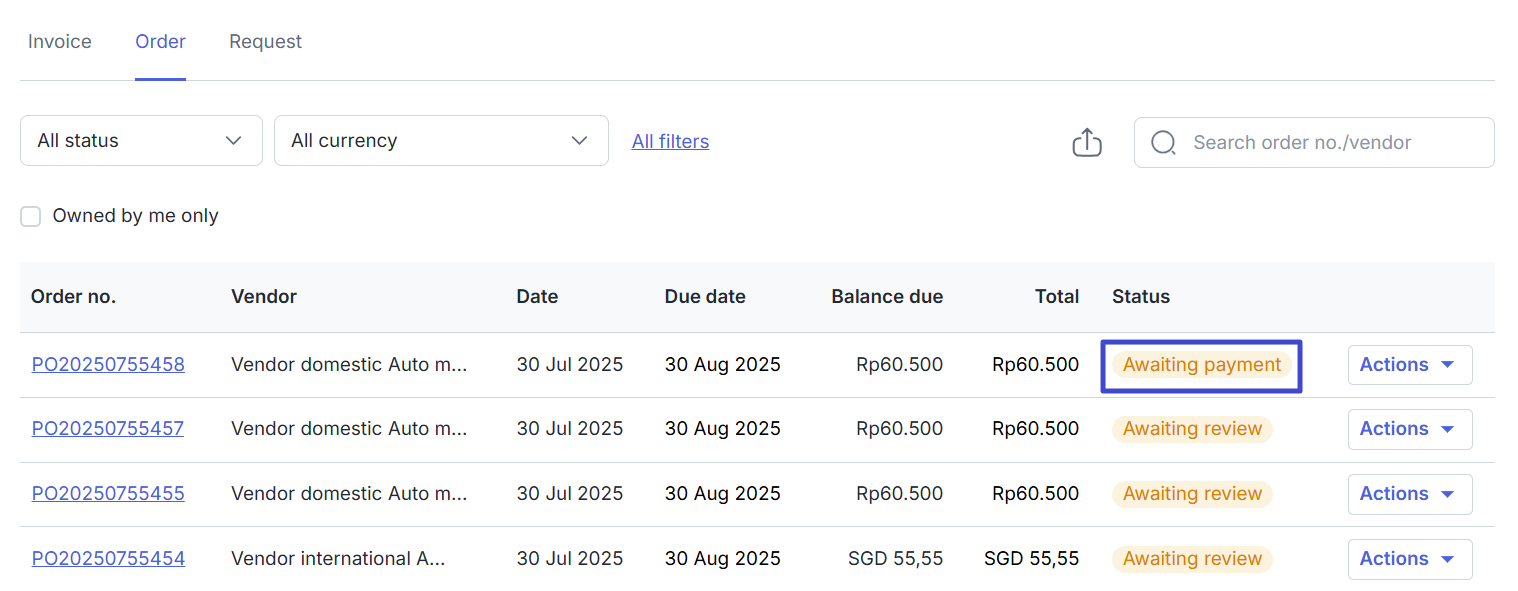1518x591 pixels.
Task: Click the Awaiting payment status badge
Action: tap(1201, 365)
